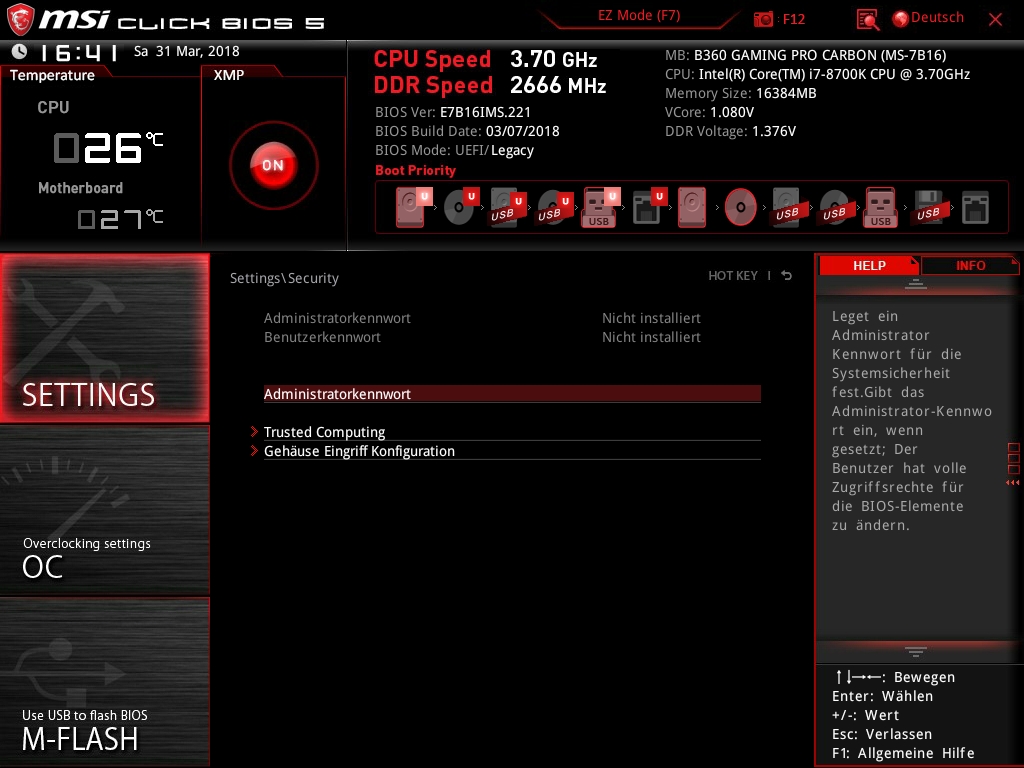Switch to the INFO tab
Viewport: 1024px width, 768px height.
(970, 266)
